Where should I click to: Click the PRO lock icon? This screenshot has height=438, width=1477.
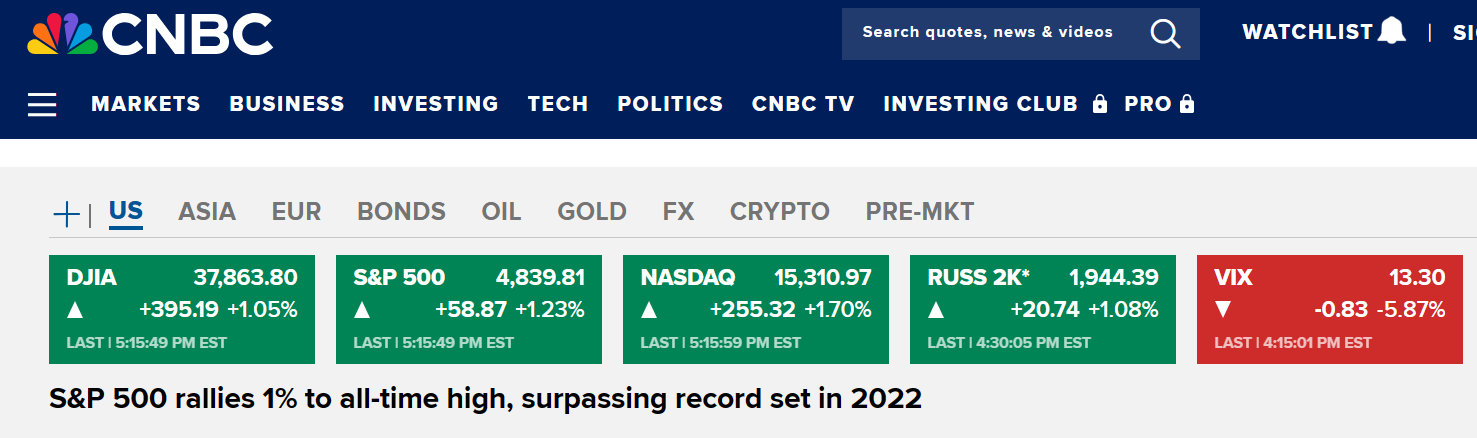pos(1187,104)
